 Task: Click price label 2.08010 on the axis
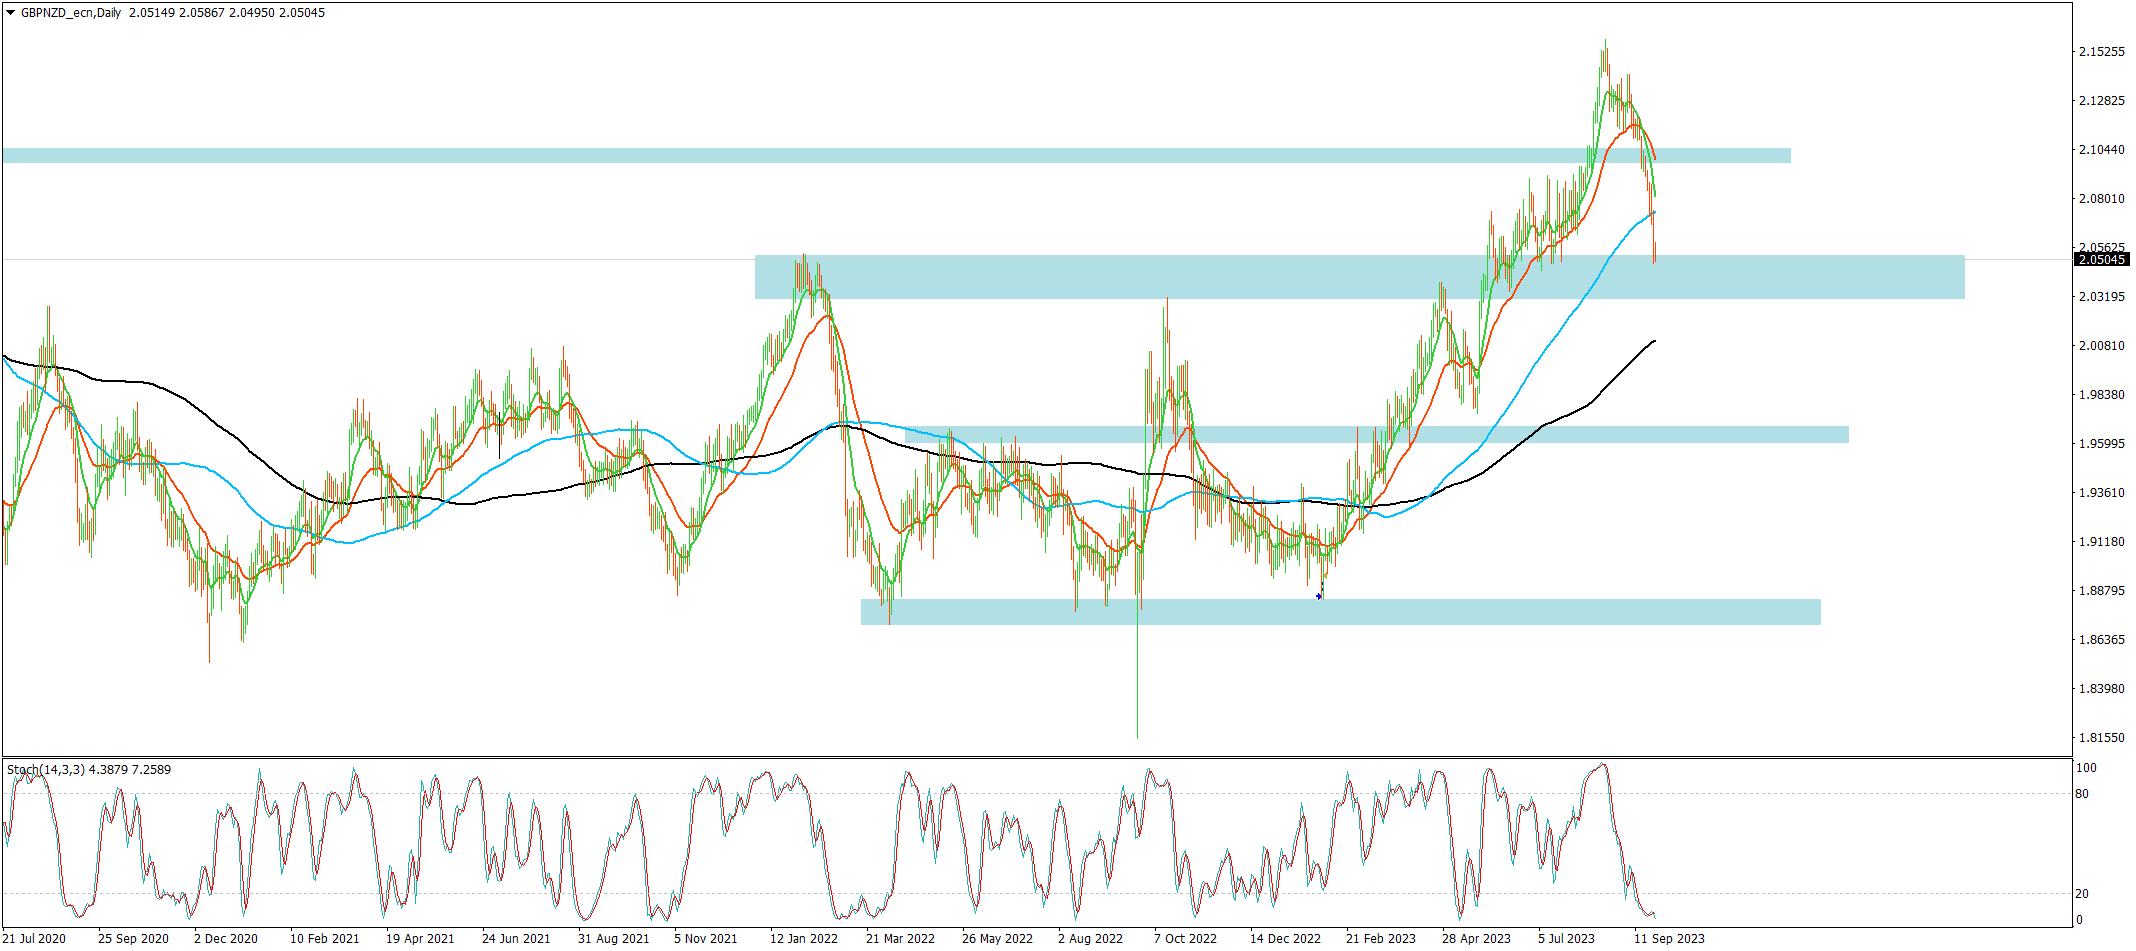(2102, 199)
